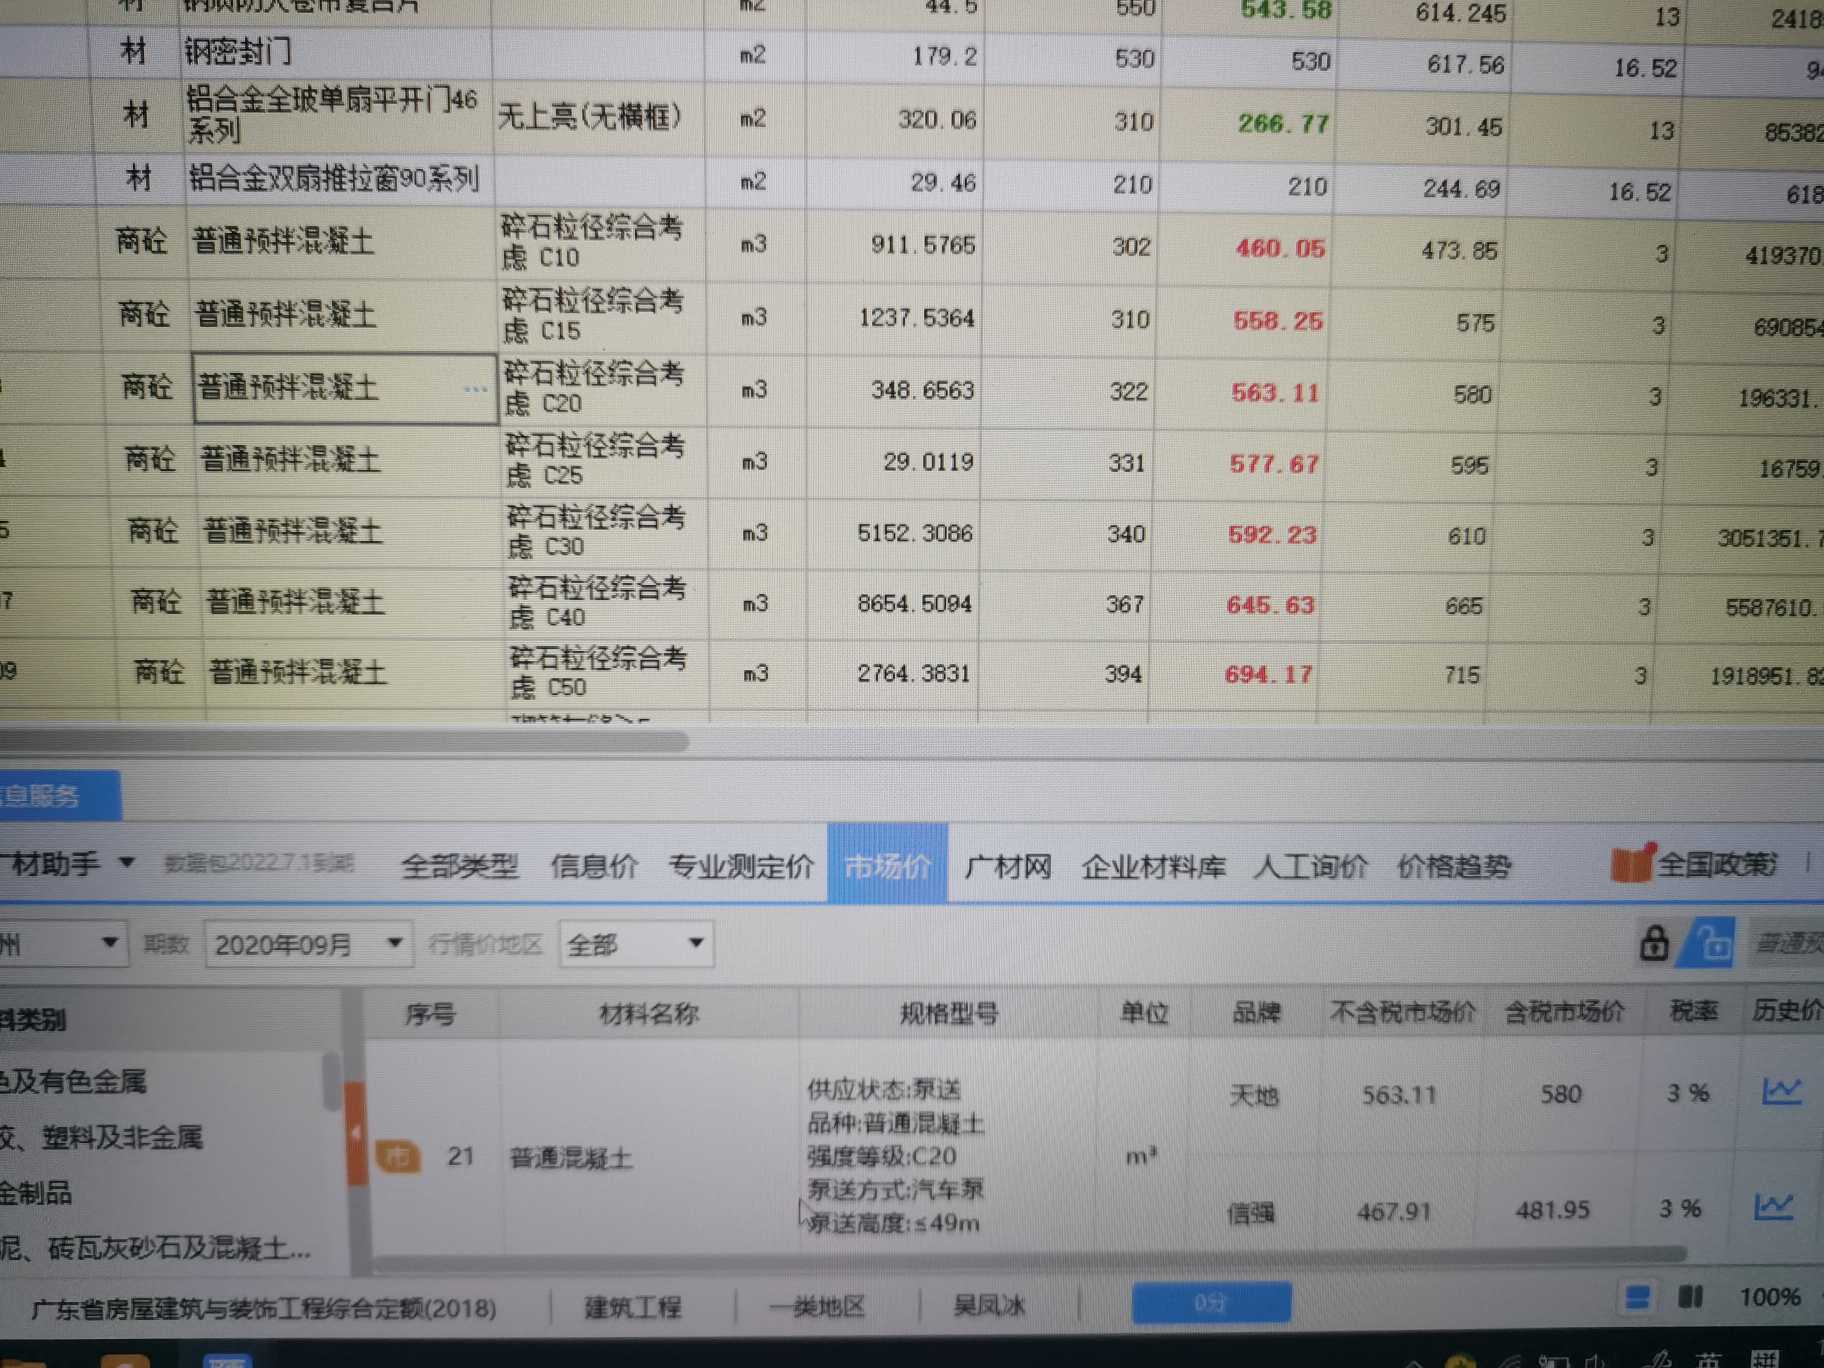Click ellipsis button in selected 普通预拌混凝土 cell

point(476,389)
